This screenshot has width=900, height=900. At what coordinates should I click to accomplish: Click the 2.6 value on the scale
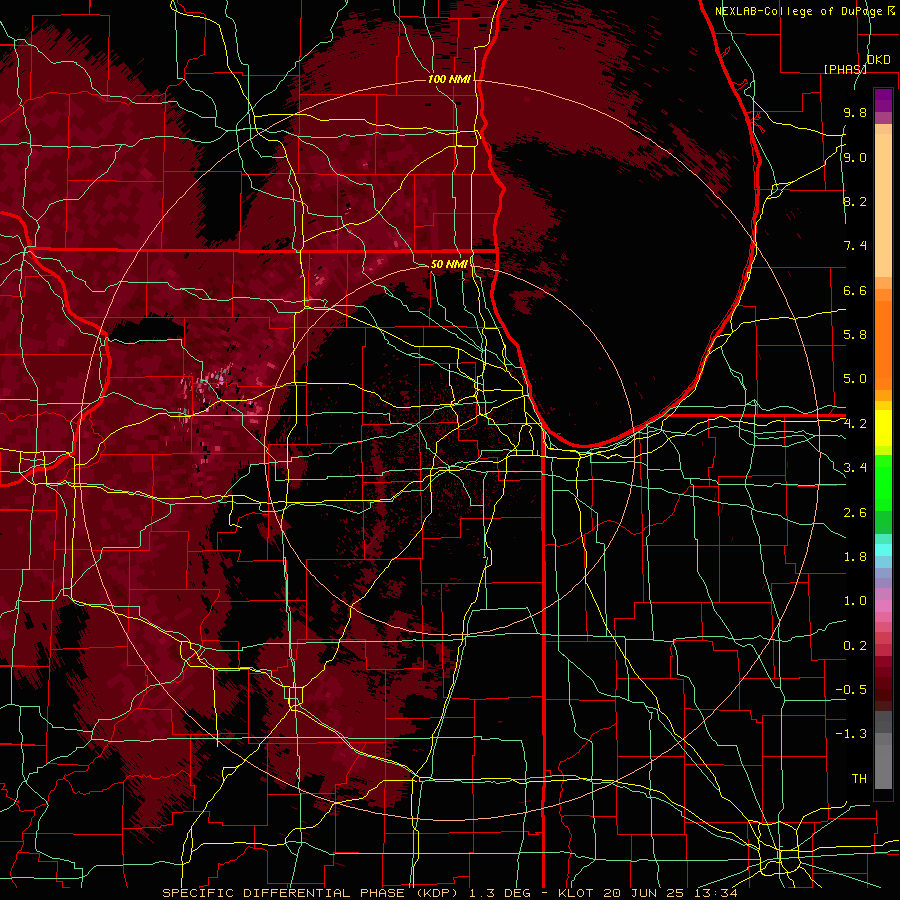pos(855,513)
